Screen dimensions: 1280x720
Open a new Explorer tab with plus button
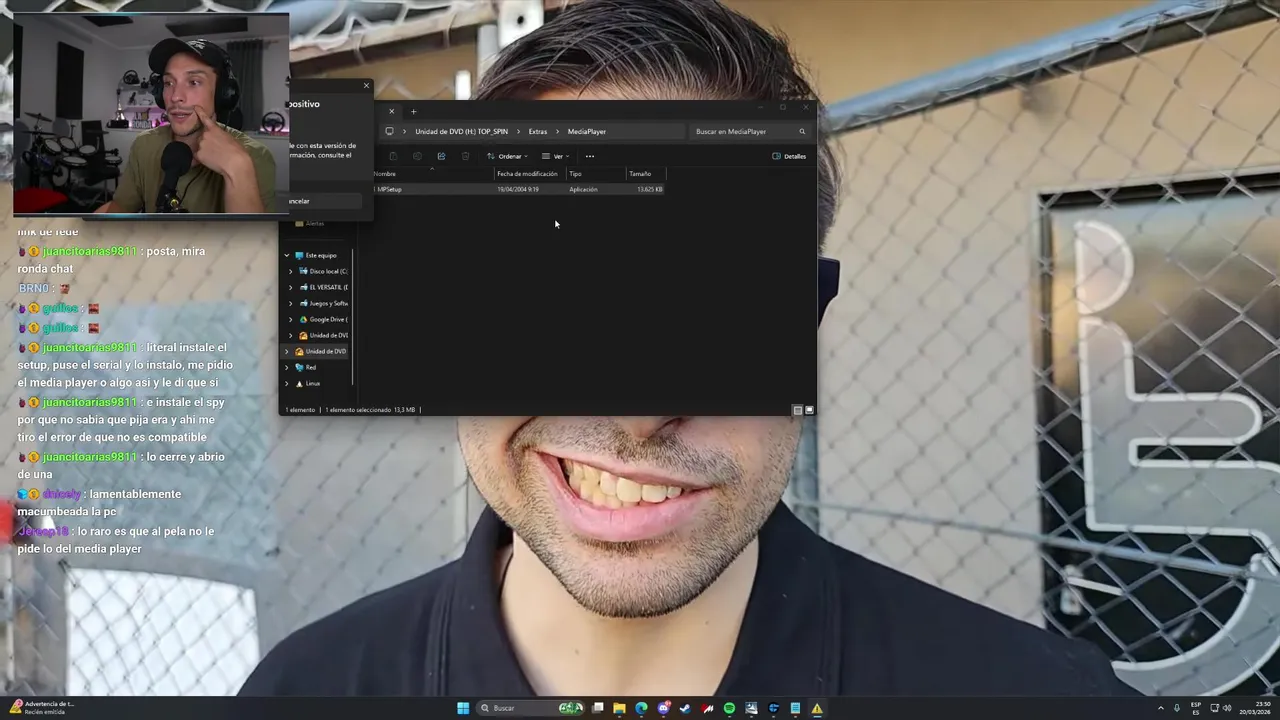tap(413, 111)
